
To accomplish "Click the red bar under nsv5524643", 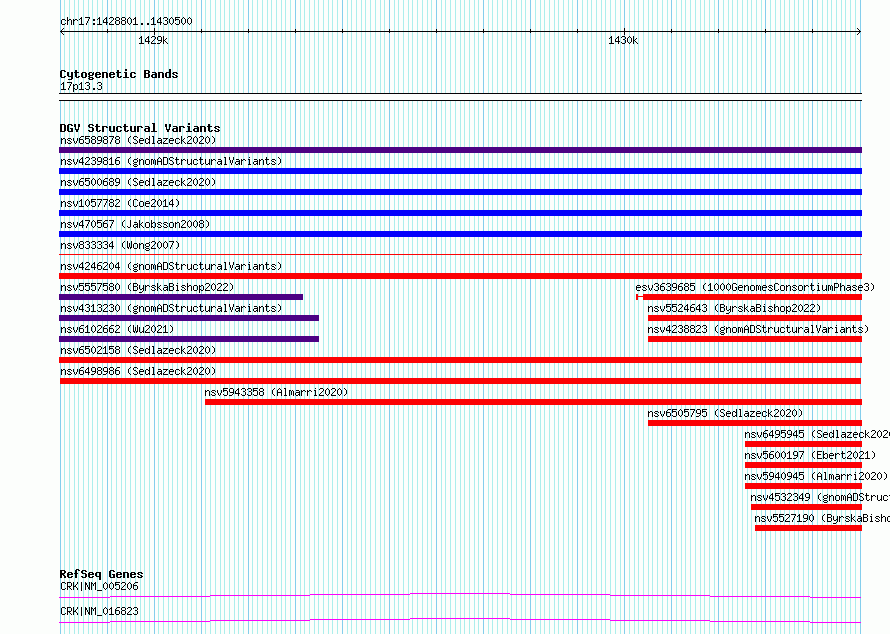I will [755, 318].
